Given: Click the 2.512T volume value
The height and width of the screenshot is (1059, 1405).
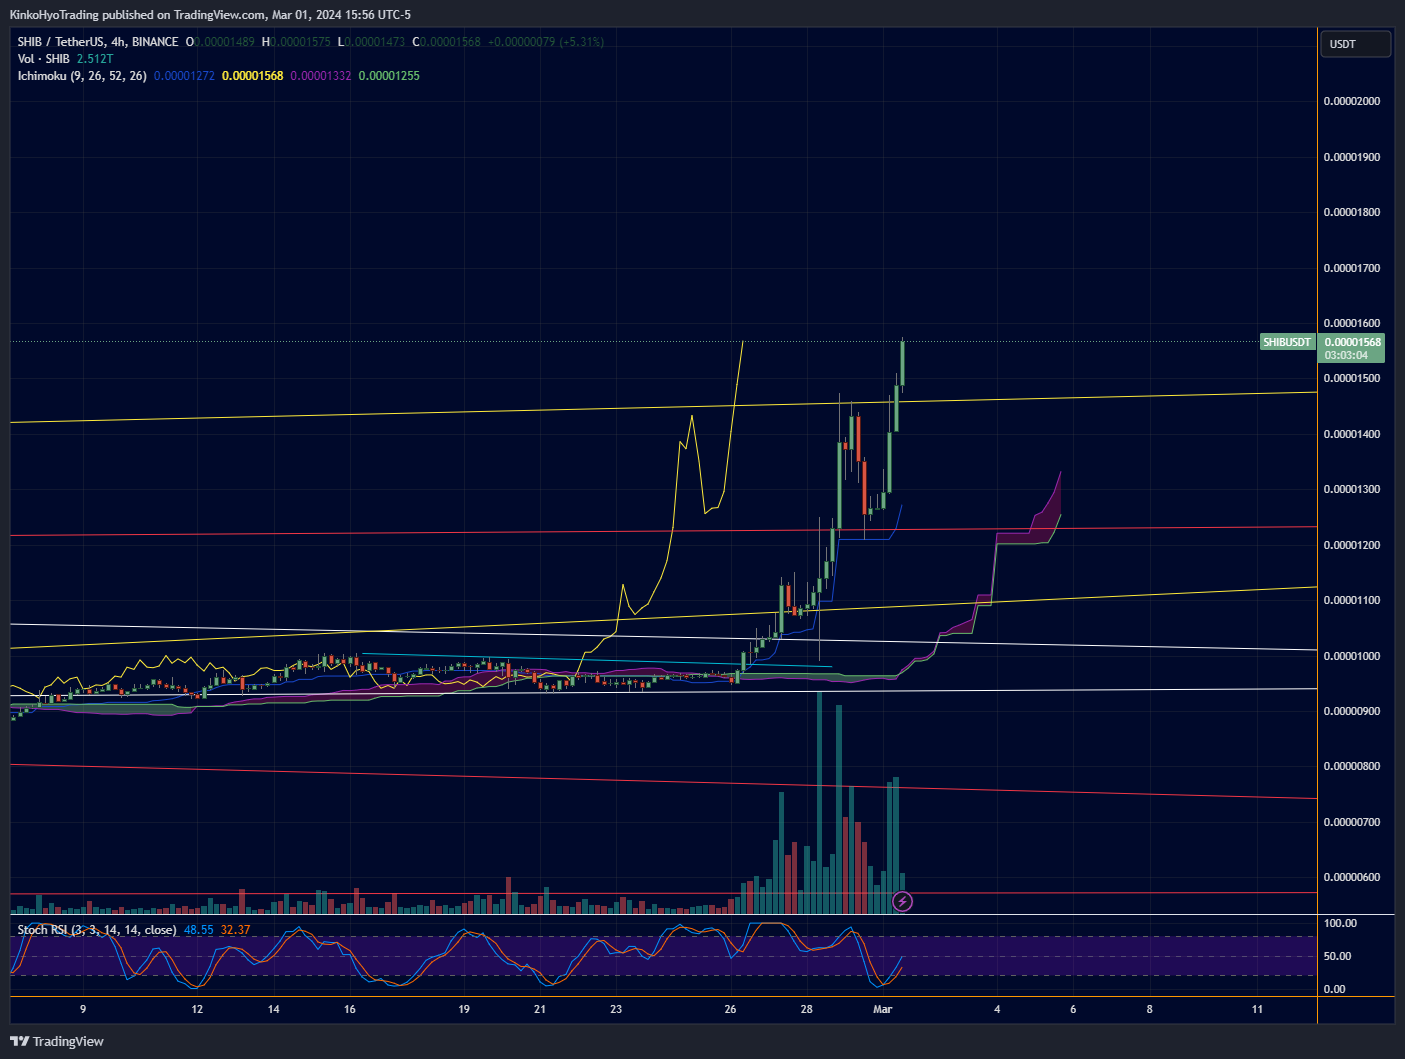Looking at the screenshot, I should 95,59.
